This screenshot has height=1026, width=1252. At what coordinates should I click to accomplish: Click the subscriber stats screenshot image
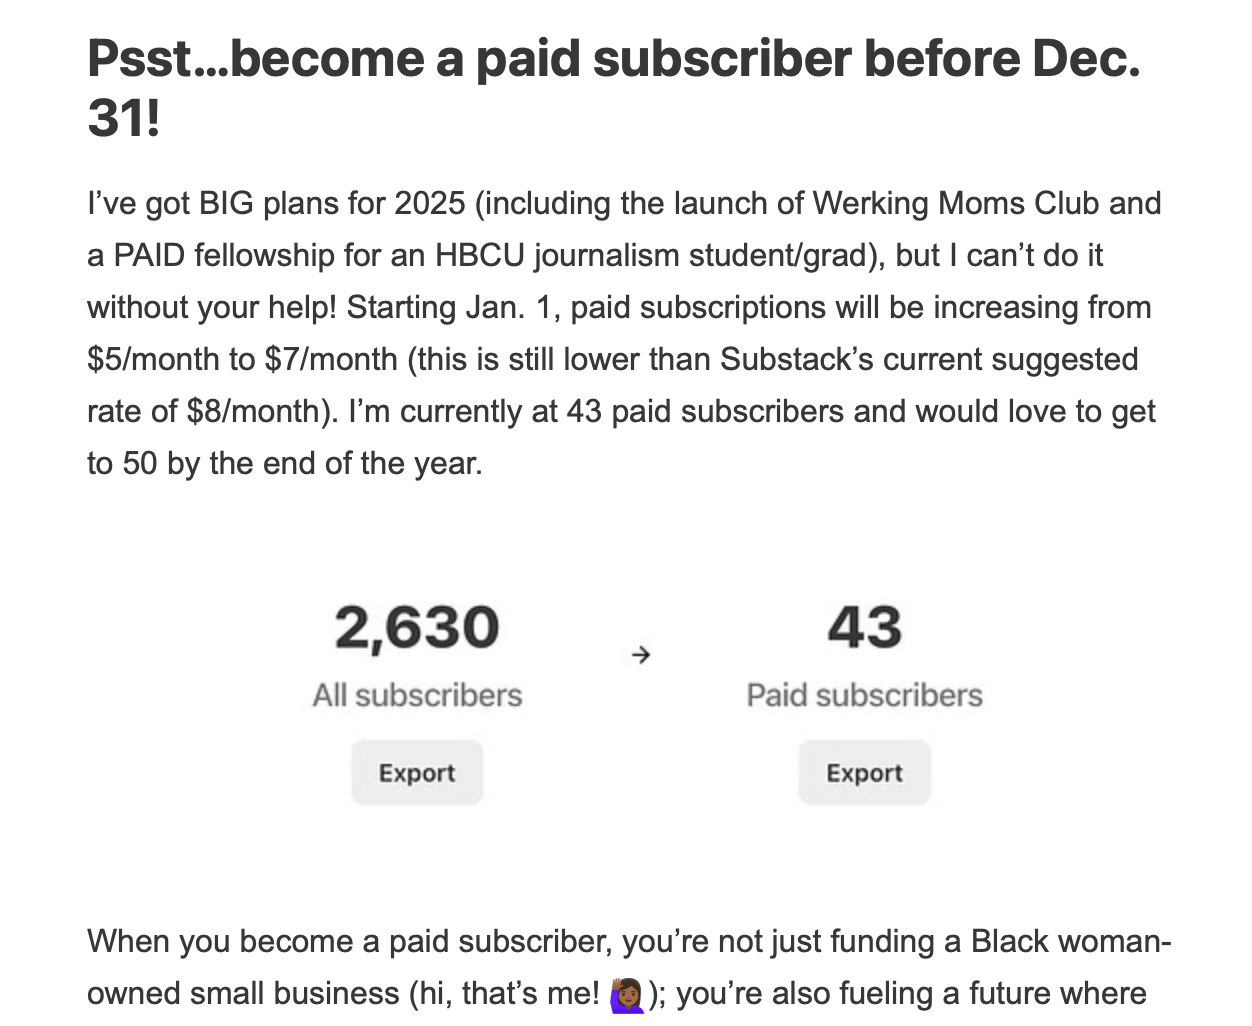tap(642, 700)
